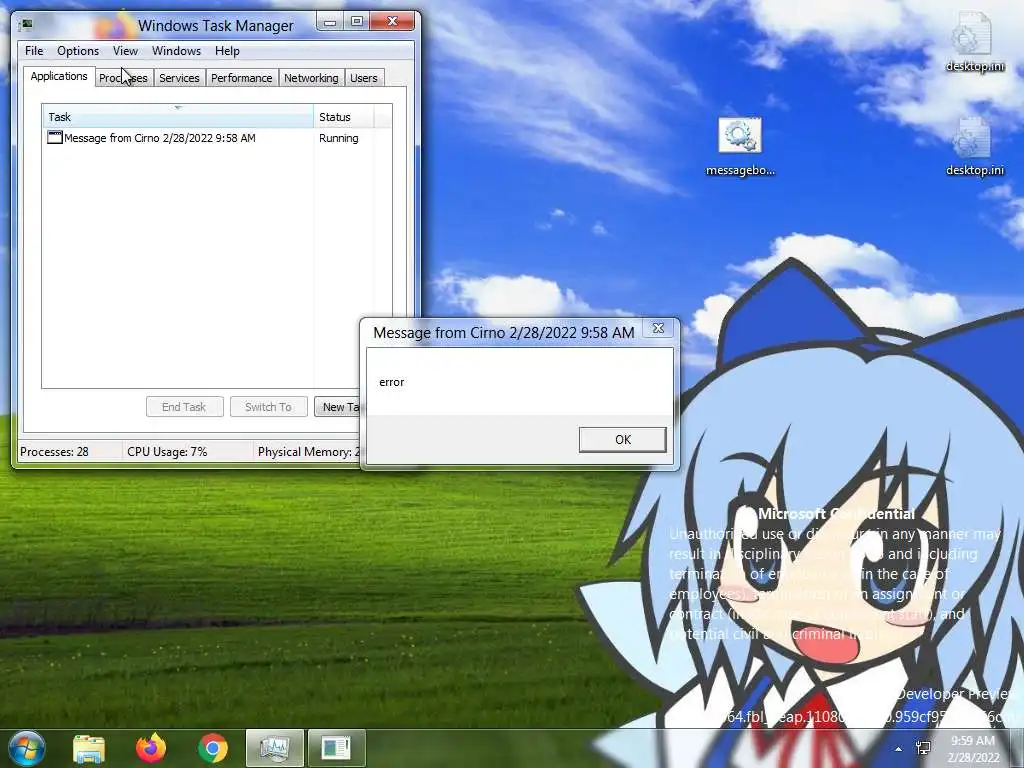Click the CPU Usage: 7% status entry
This screenshot has width=1024, height=768.
167,451
